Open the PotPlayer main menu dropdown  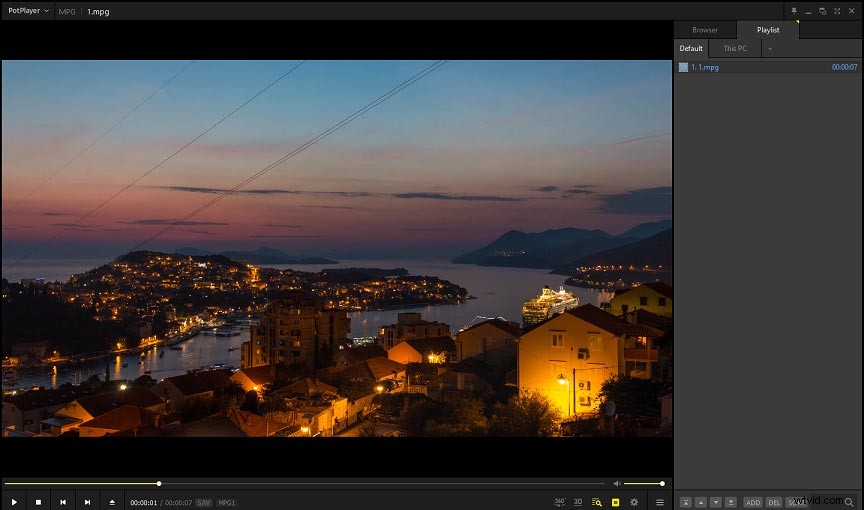(x=27, y=10)
